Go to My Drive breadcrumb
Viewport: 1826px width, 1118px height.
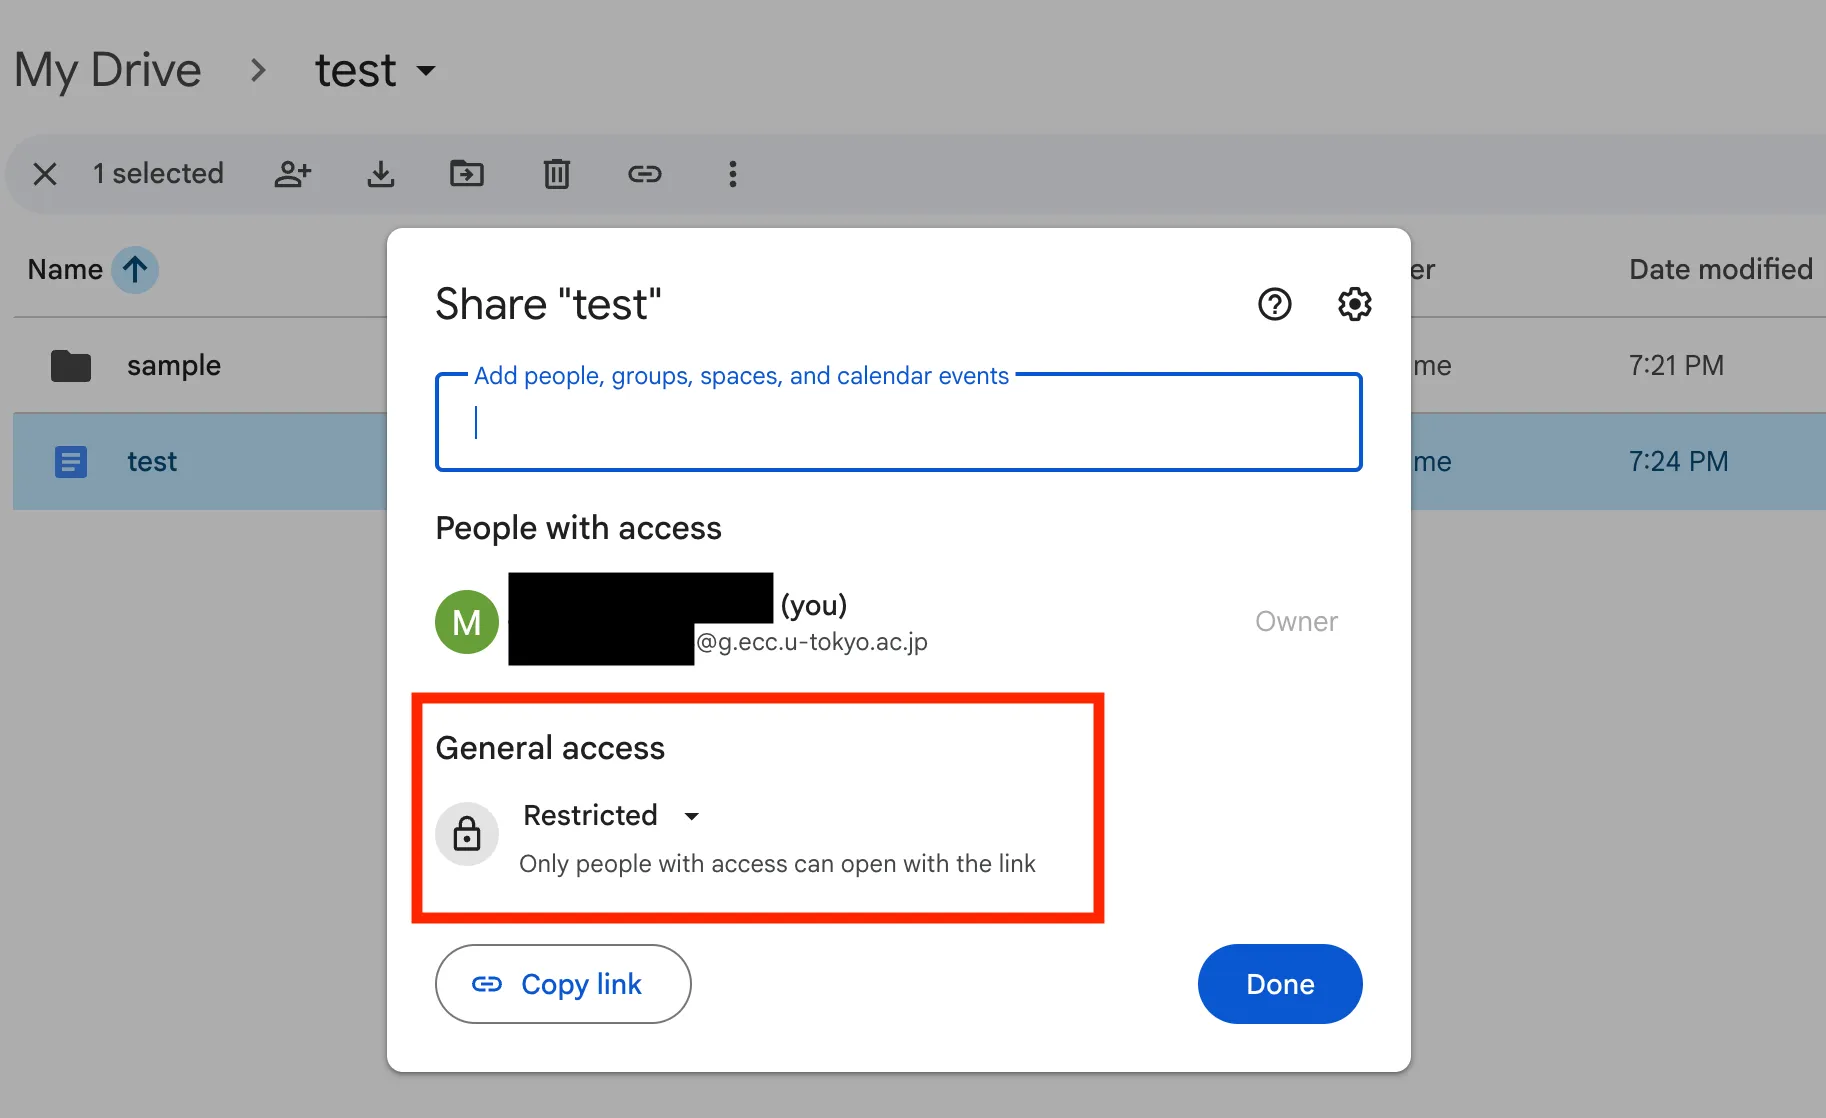[x=108, y=71]
